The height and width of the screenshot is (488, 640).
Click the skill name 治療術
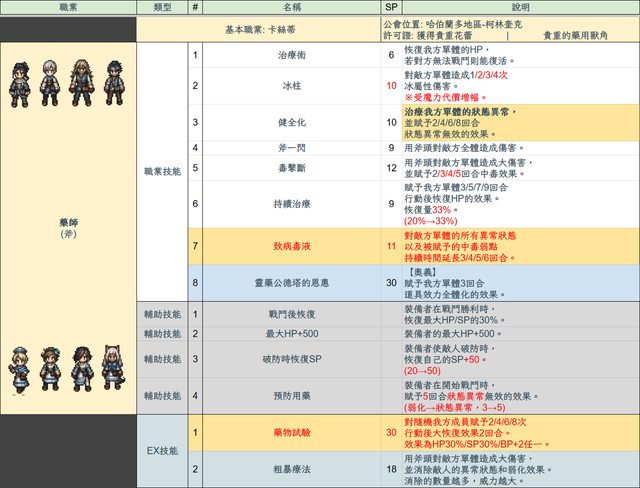pos(291,57)
